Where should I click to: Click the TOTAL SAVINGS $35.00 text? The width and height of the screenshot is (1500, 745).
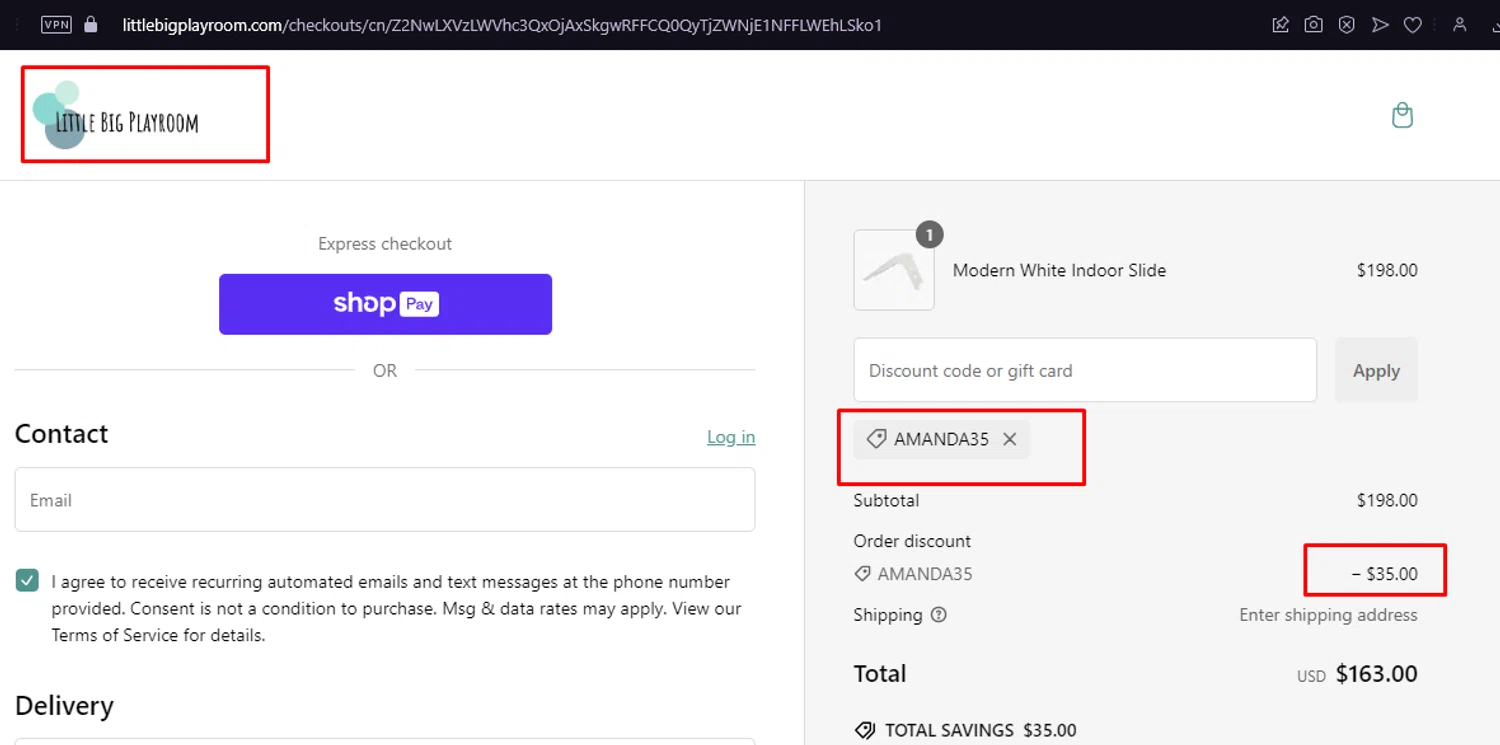pyautogui.click(x=981, y=731)
